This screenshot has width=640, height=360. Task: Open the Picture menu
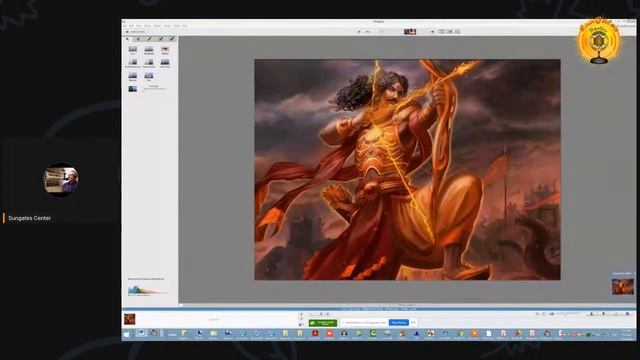point(157,26)
